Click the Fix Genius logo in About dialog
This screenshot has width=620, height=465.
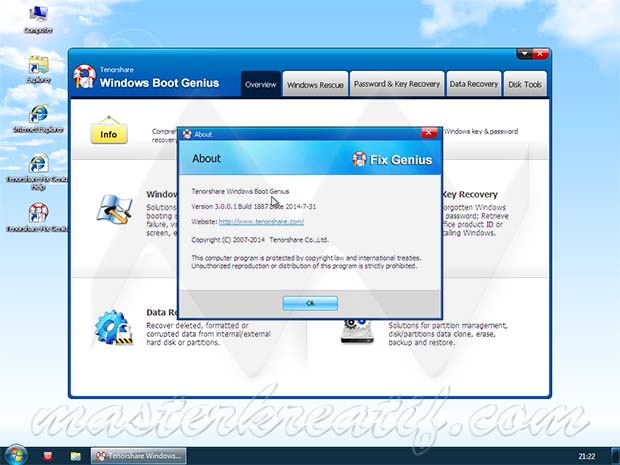click(x=392, y=159)
